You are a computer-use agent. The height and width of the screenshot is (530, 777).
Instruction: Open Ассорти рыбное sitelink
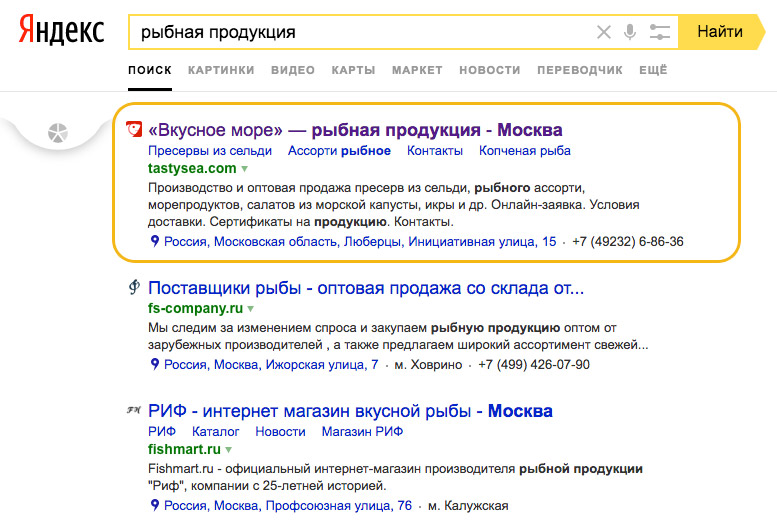click(339, 151)
